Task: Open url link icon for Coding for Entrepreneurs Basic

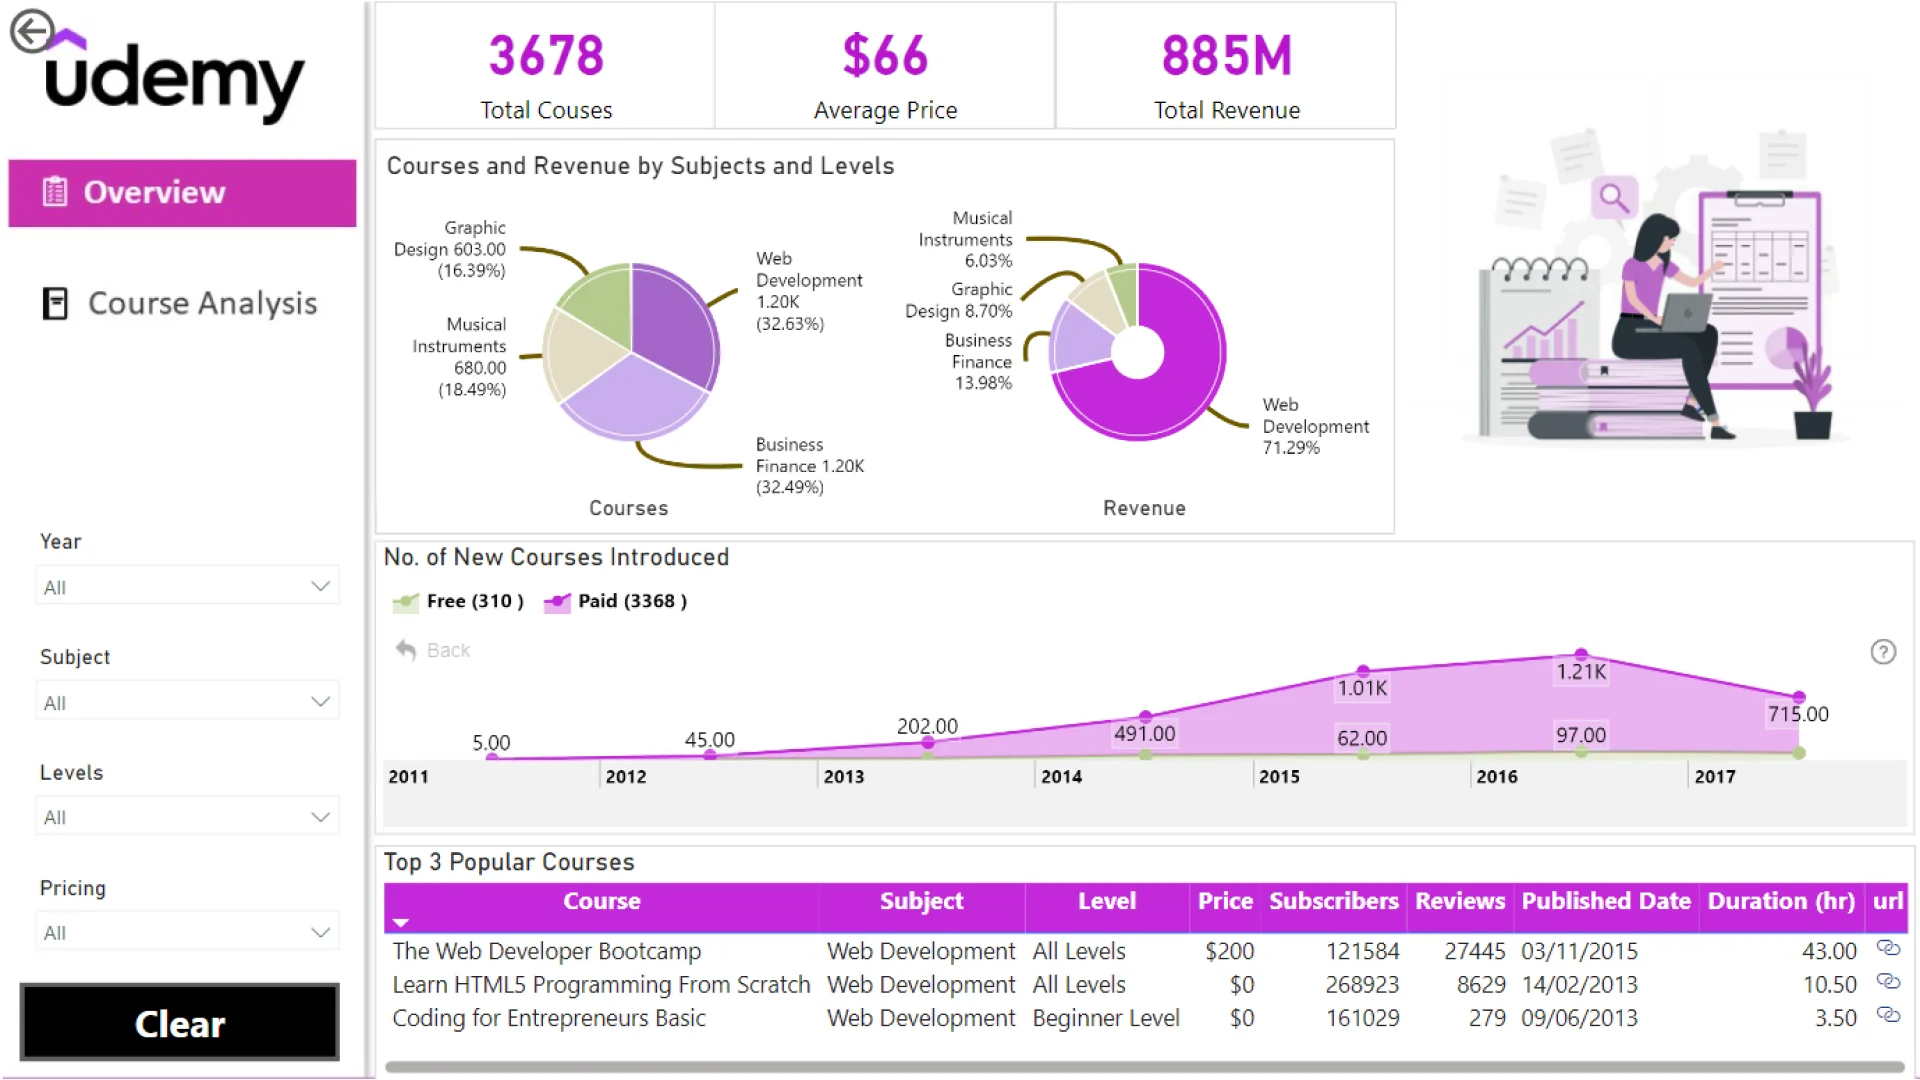Action: (x=1888, y=1015)
